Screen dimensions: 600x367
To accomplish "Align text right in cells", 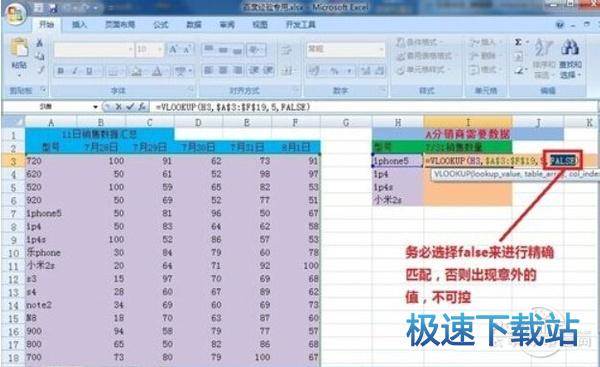I will coord(237,70).
